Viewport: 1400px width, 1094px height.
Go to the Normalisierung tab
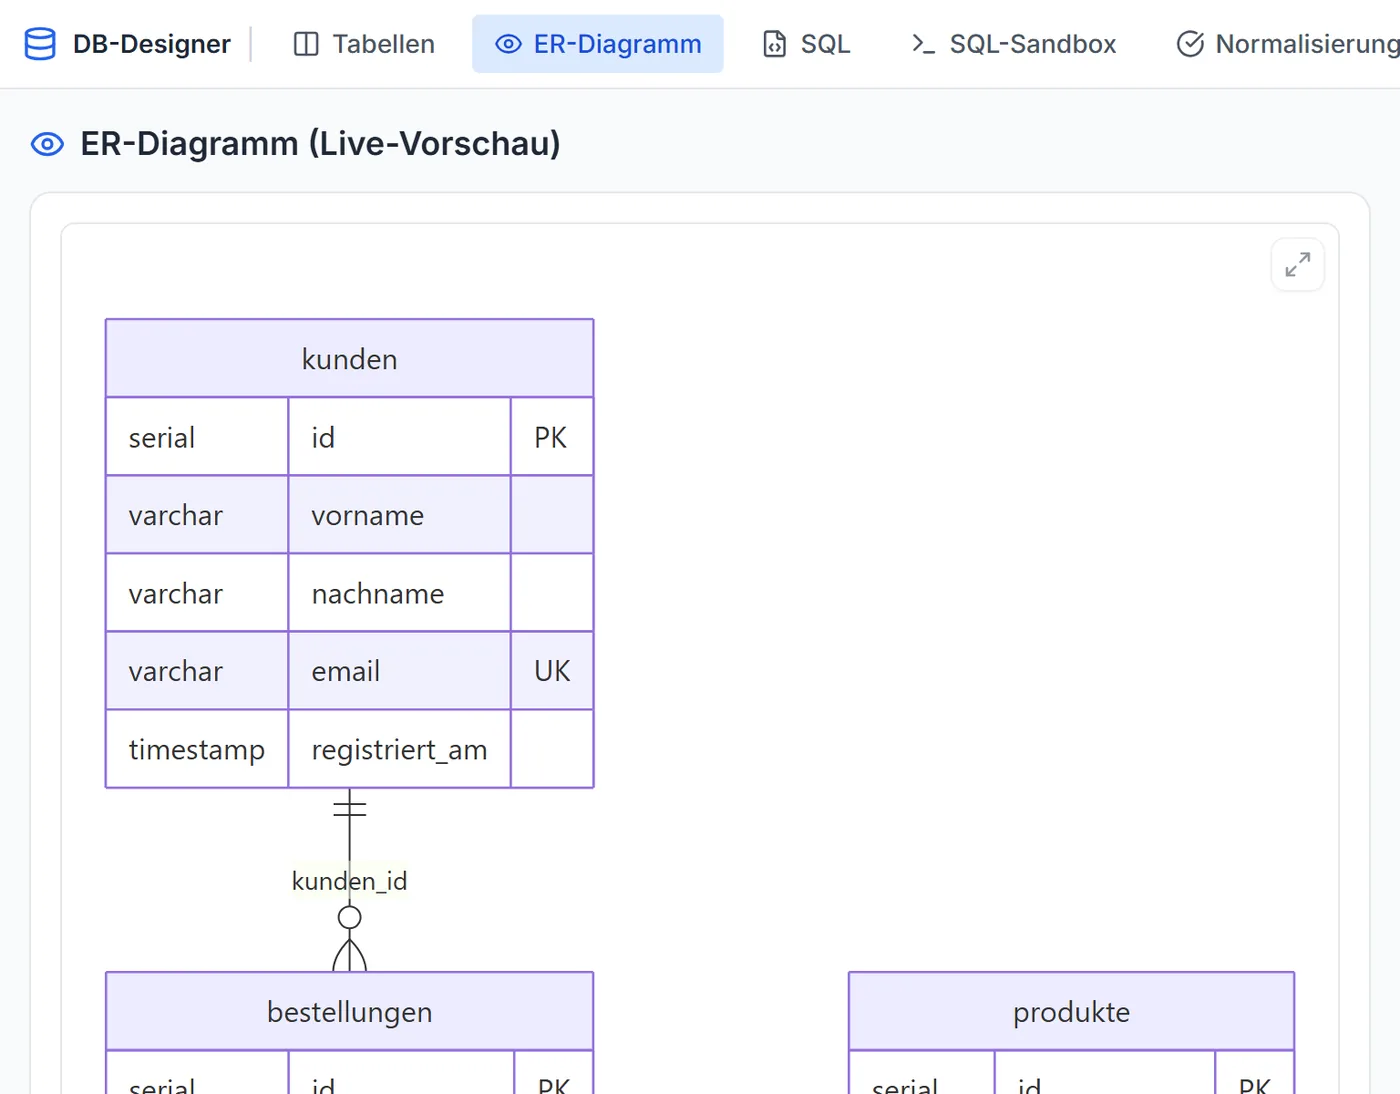pos(1288,44)
